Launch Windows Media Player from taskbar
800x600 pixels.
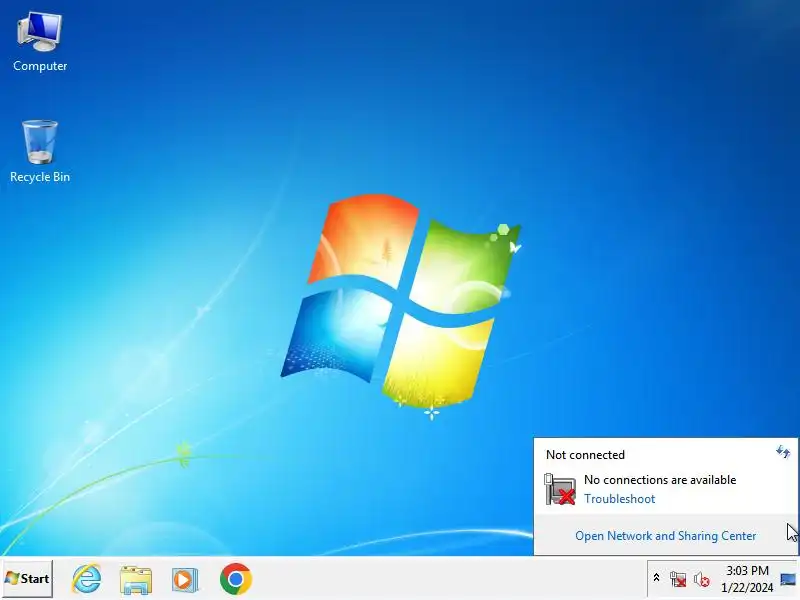coord(185,580)
